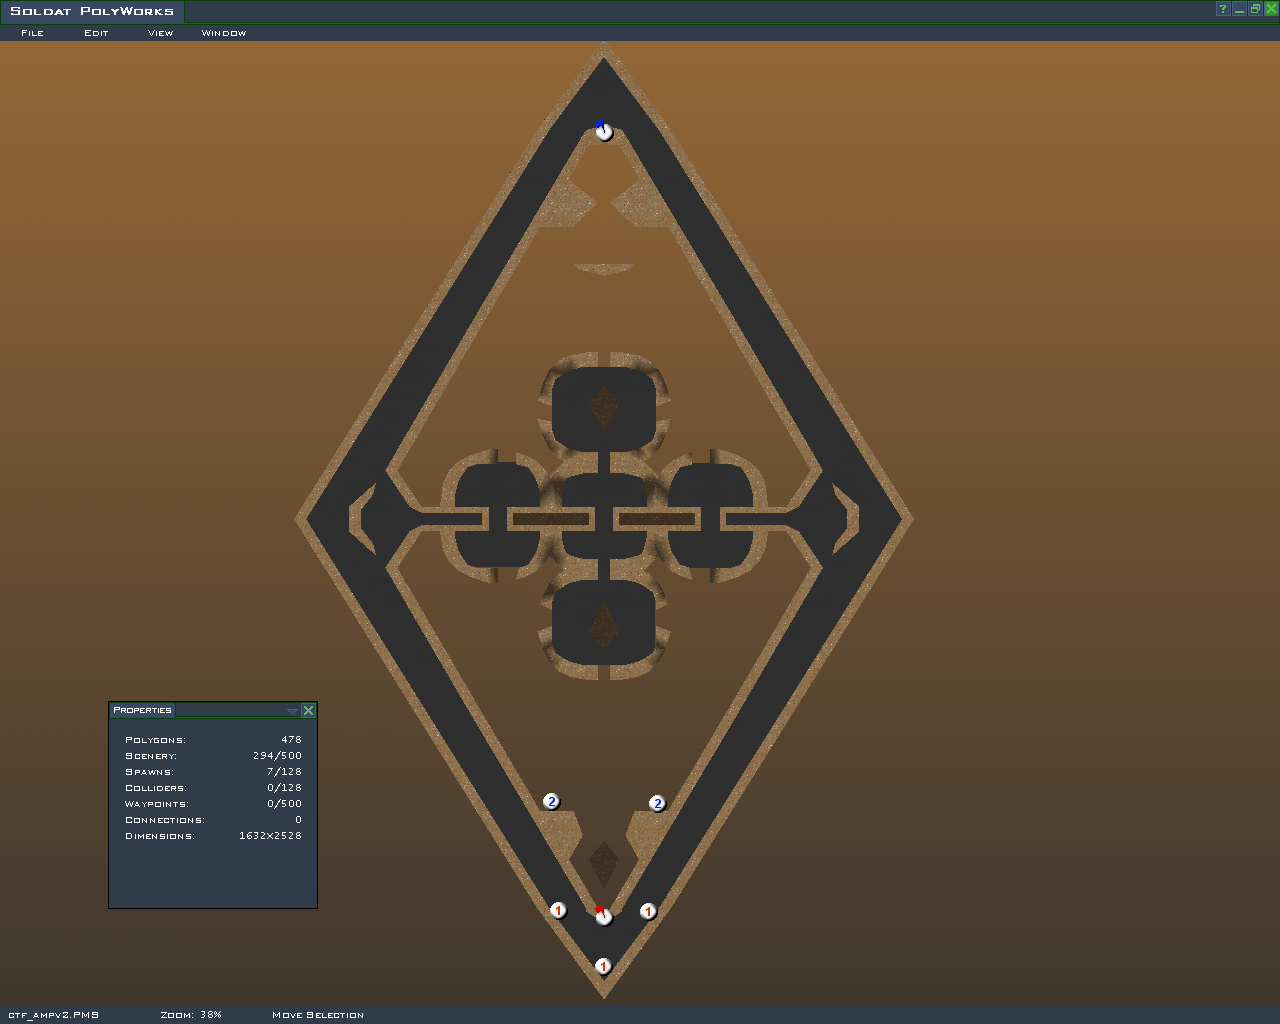This screenshot has width=1280, height=1024.
Task: Click the Properties panel title tab
Action: coord(142,710)
